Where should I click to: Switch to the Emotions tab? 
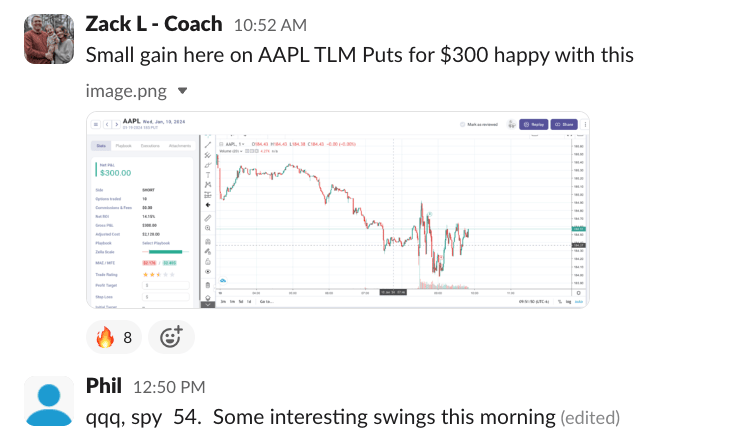click(150, 145)
